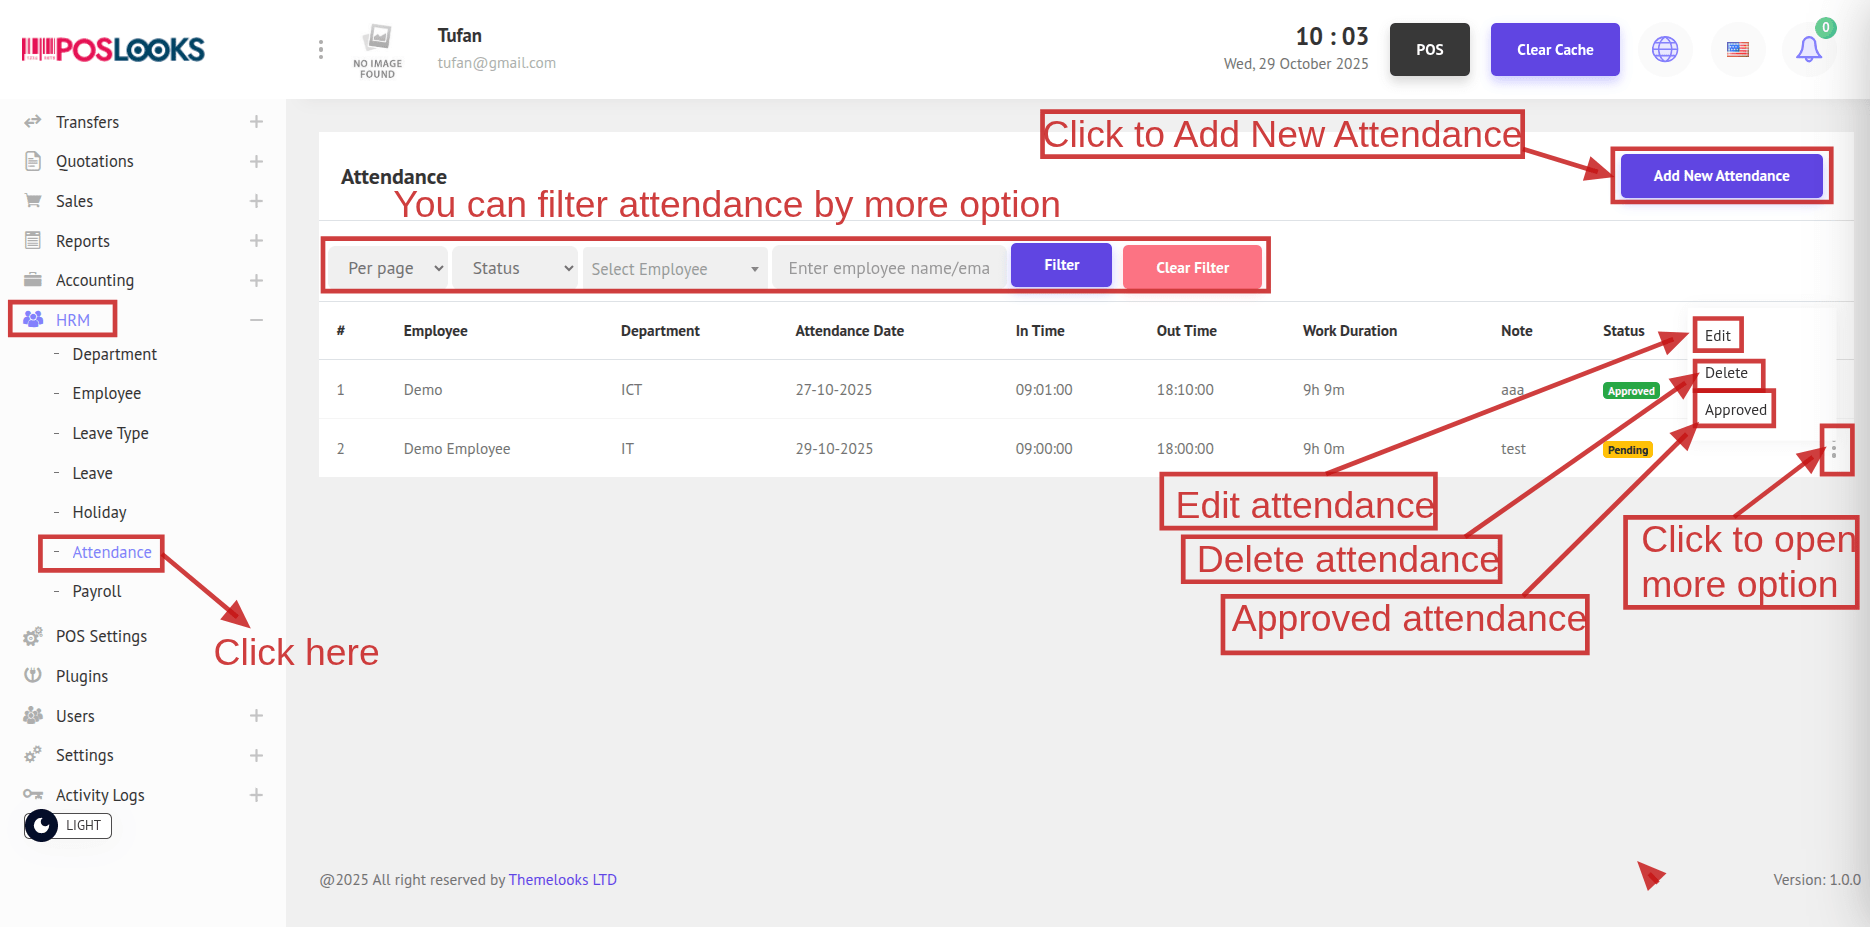1870x927 pixels.
Task: Select Approved in the options menu
Action: [1735, 410]
